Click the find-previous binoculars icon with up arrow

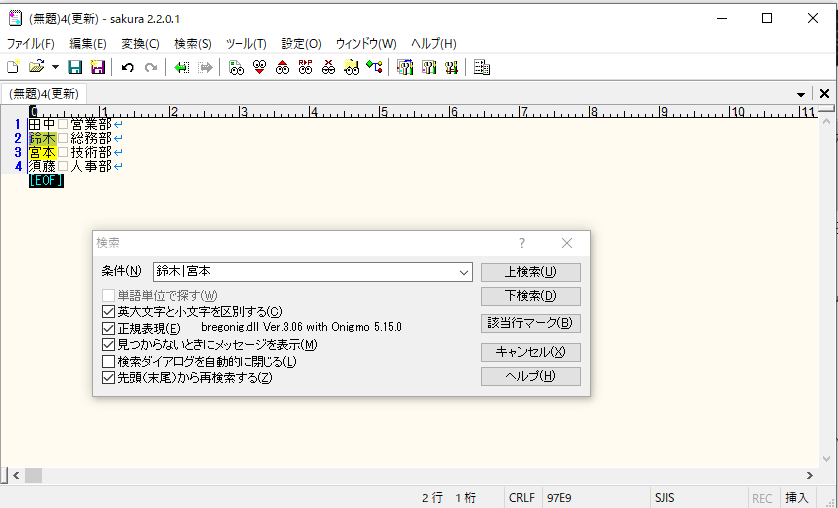click(x=283, y=67)
